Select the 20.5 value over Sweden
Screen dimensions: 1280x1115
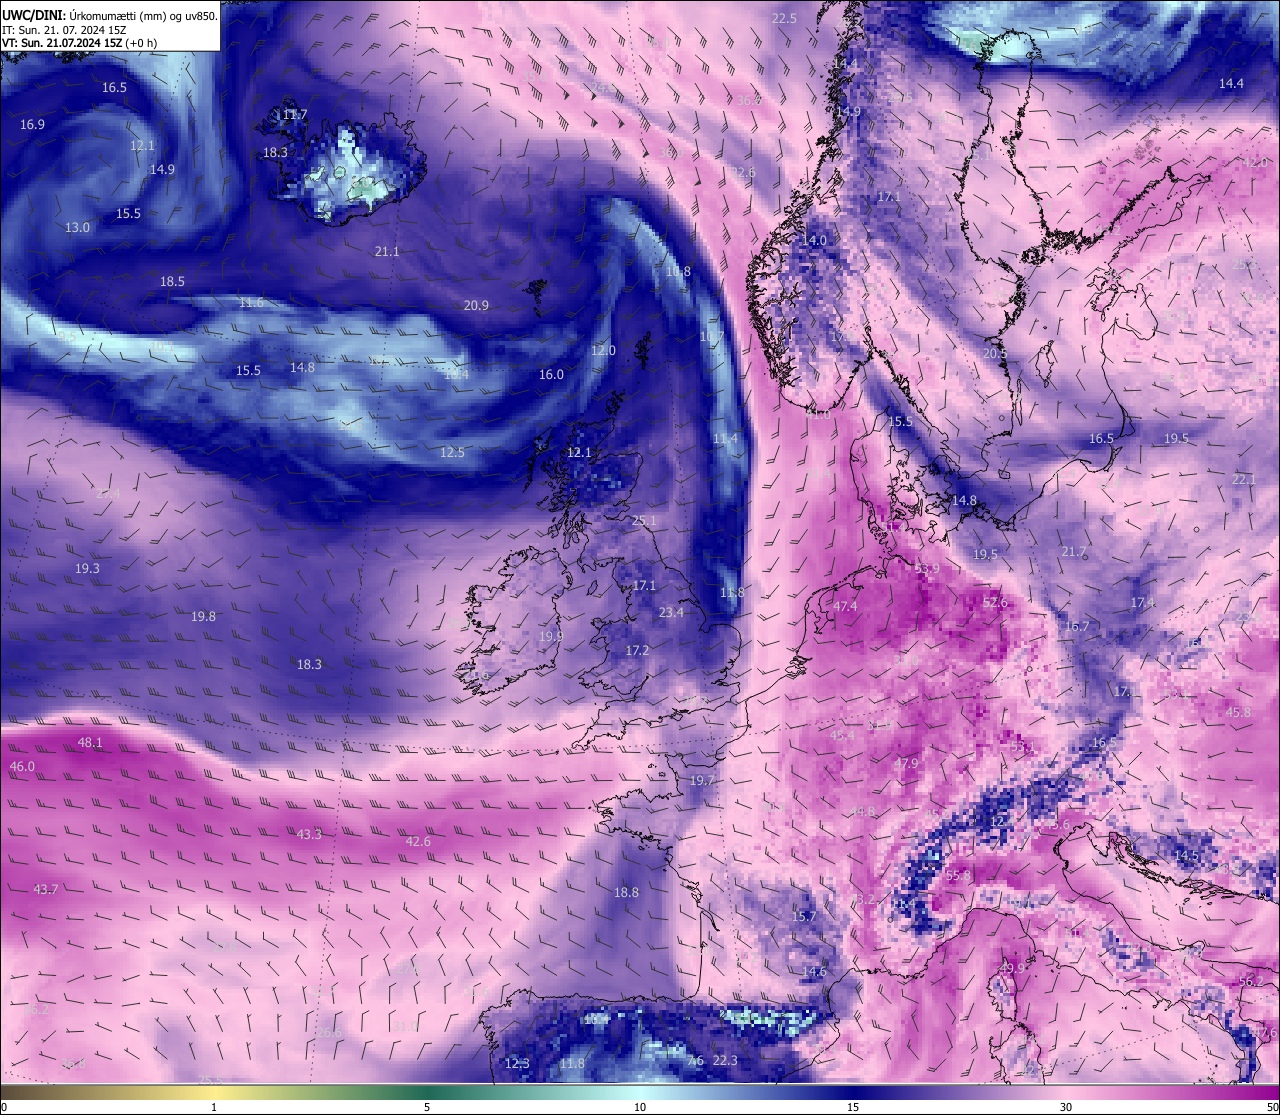pyautogui.click(x=995, y=354)
